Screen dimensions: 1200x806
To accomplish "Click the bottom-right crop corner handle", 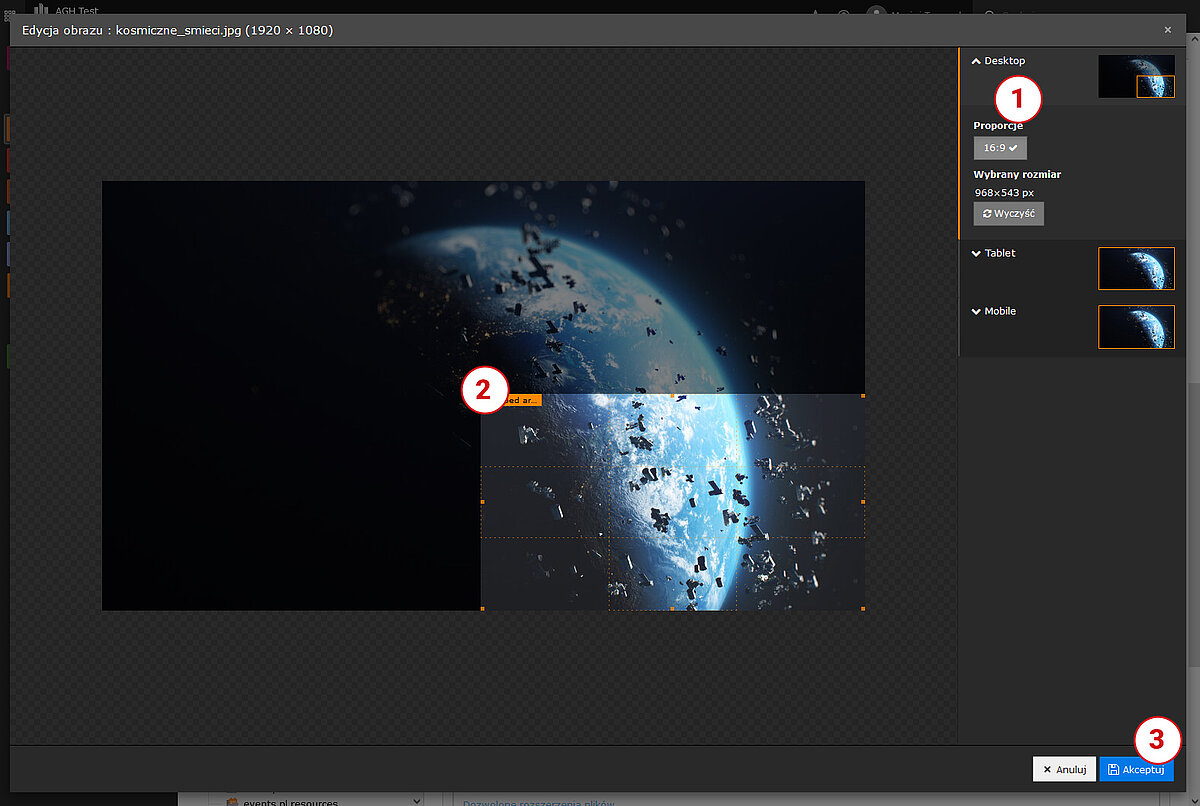I will point(863,608).
